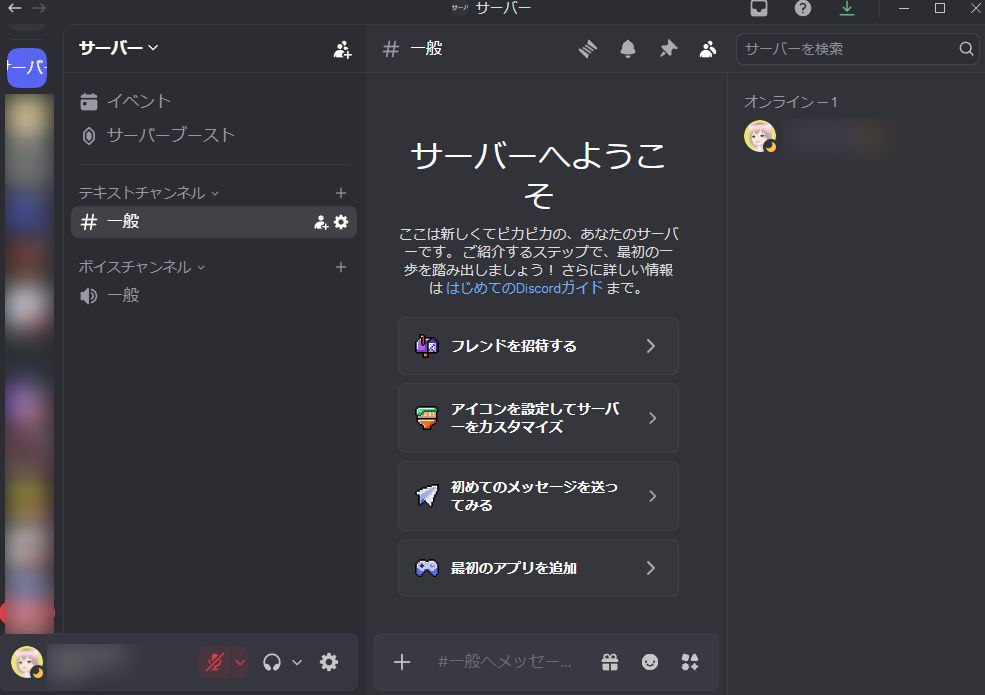Edit 一般 channel settings gear

[x=341, y=222]
